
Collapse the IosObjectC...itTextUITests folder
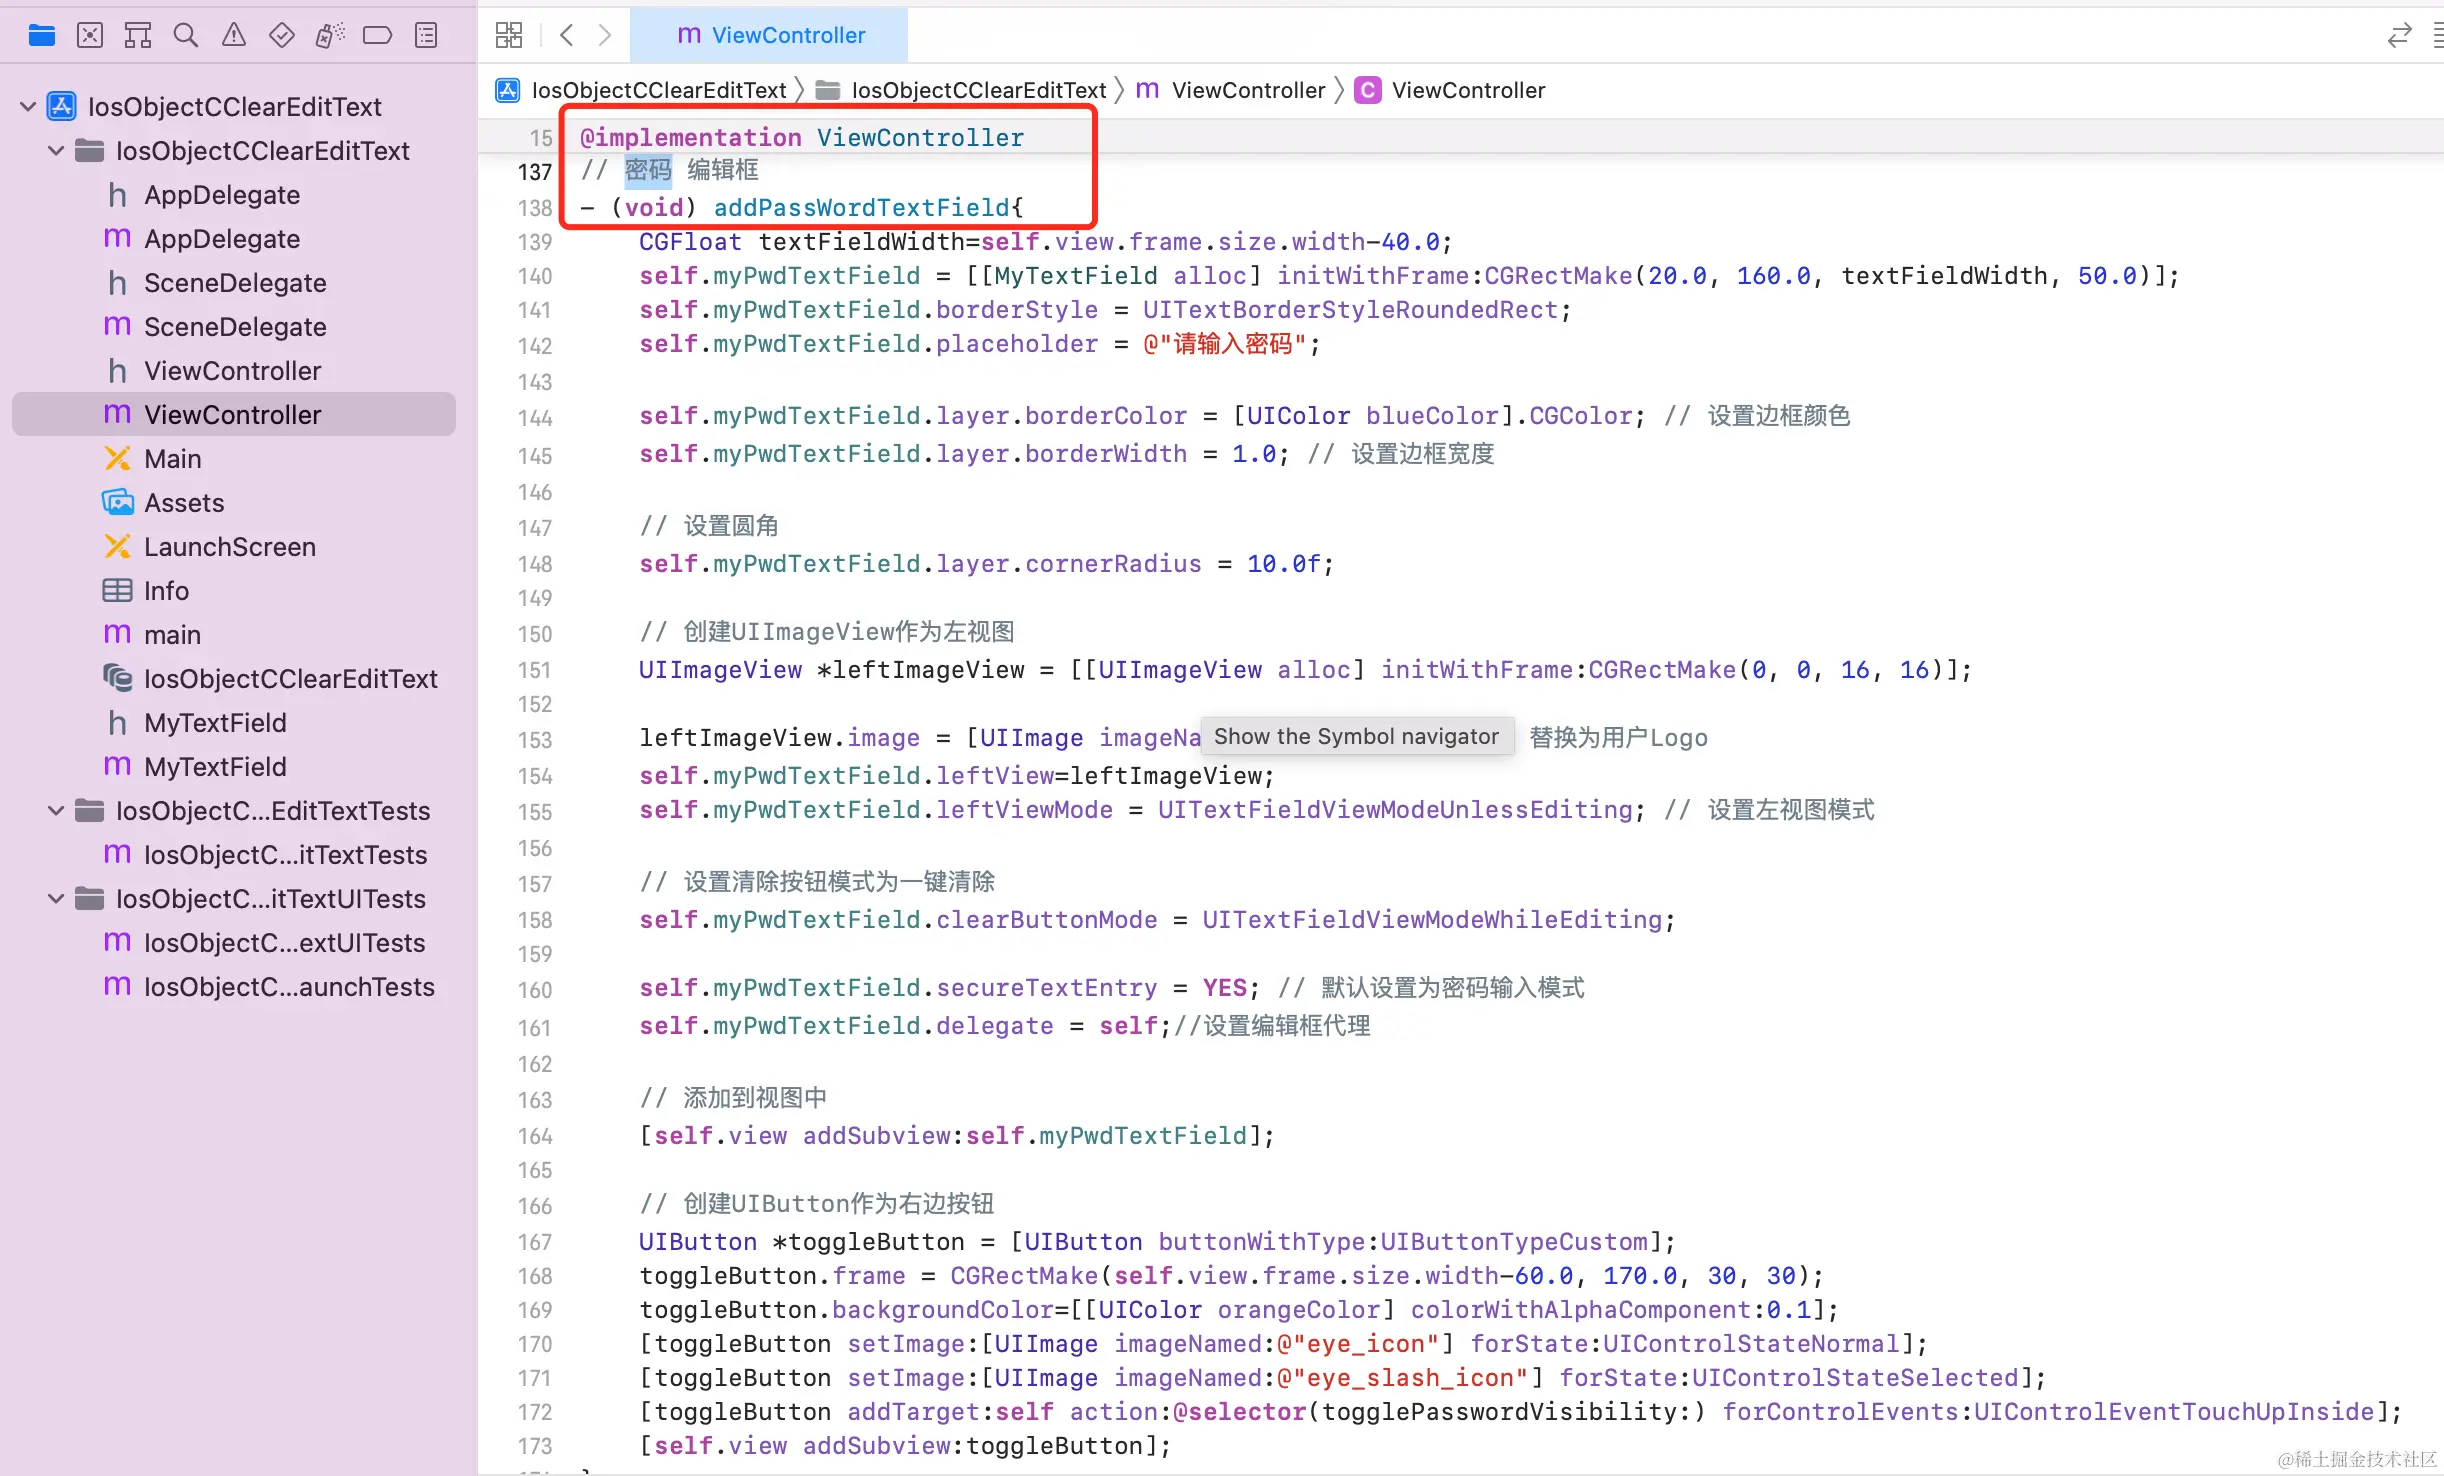click(56, 898)
